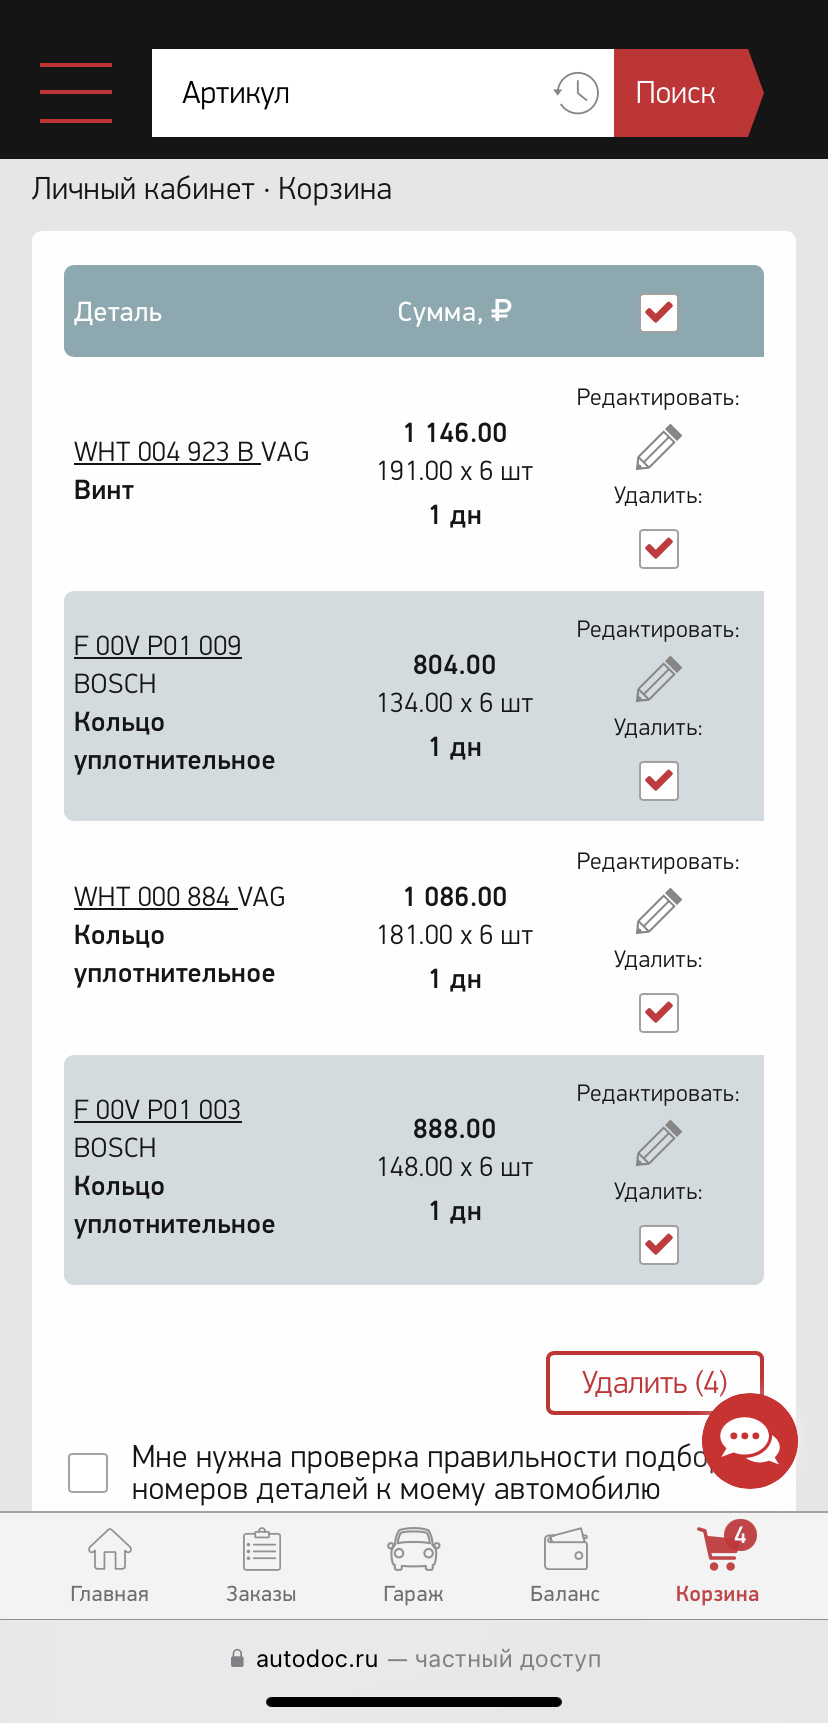Viewport: 828px width, 1723px height.
Task: Open the Баланс tab
Action: 565,1566
